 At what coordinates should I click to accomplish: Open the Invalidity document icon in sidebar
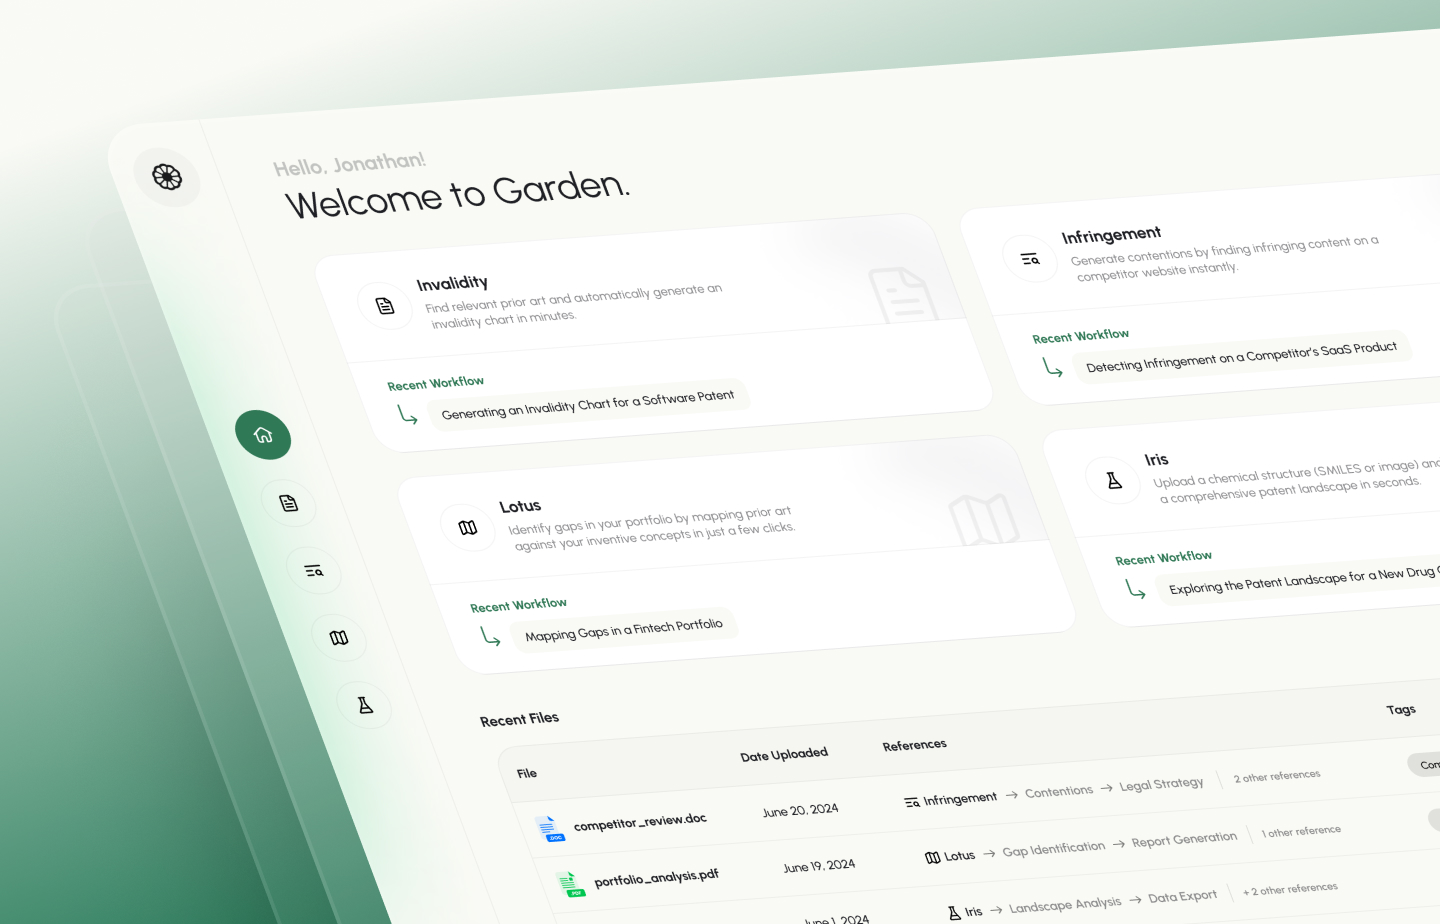(289, 503)
